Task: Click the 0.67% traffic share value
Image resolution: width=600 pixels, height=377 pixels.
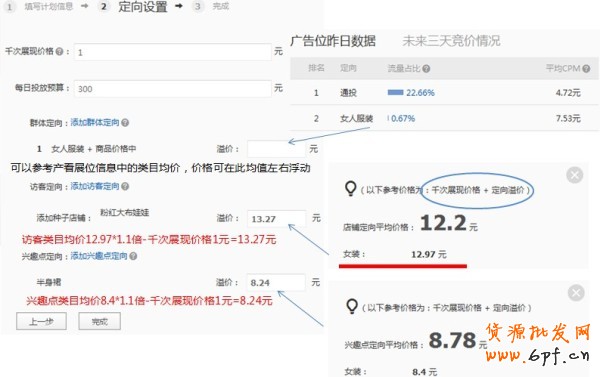Action: tap(403, 118)
